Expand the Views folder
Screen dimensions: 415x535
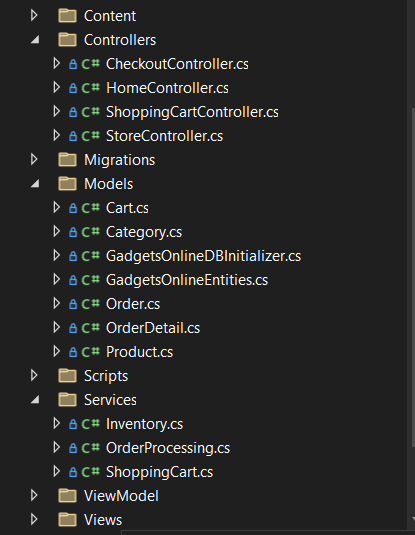click(34, 519)
